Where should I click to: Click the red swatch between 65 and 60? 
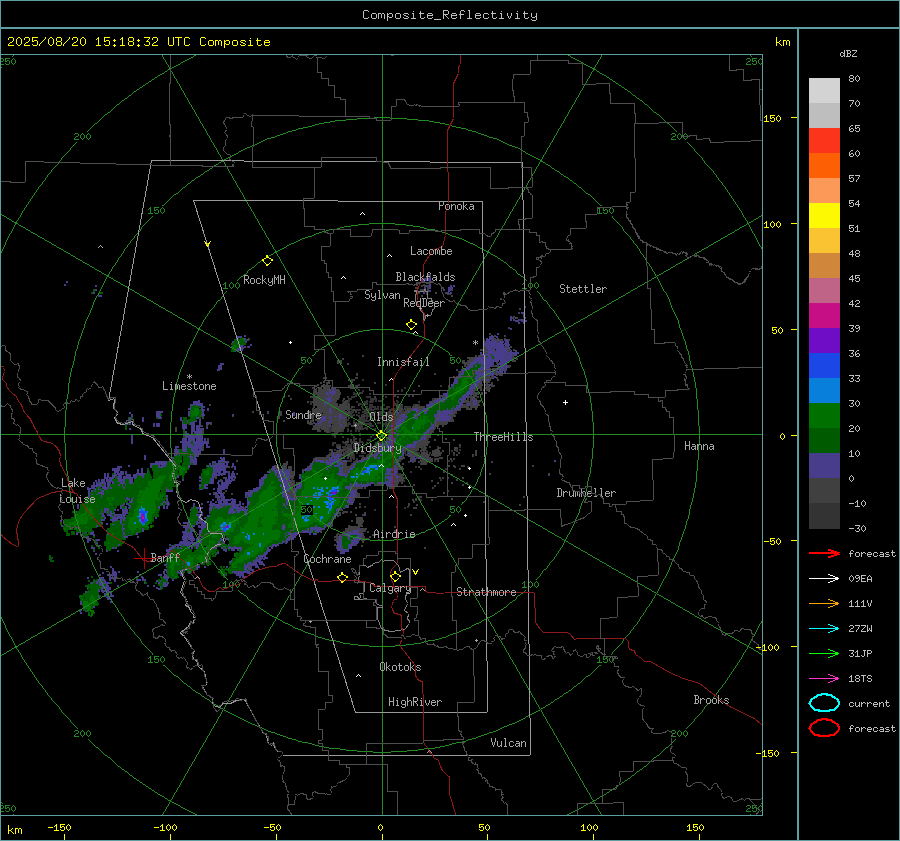[824, 141]
